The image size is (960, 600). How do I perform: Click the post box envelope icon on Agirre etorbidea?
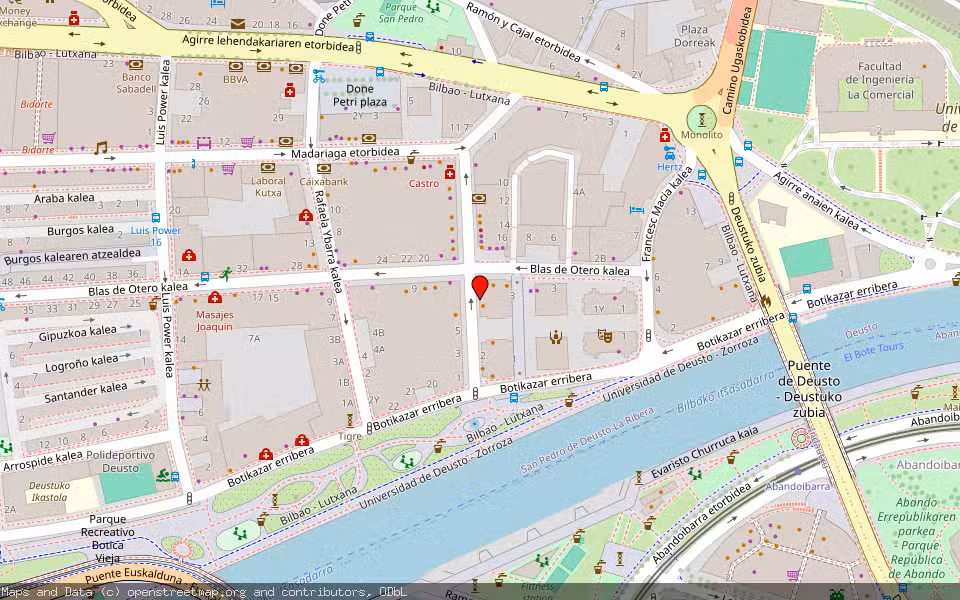pos(238,23)
